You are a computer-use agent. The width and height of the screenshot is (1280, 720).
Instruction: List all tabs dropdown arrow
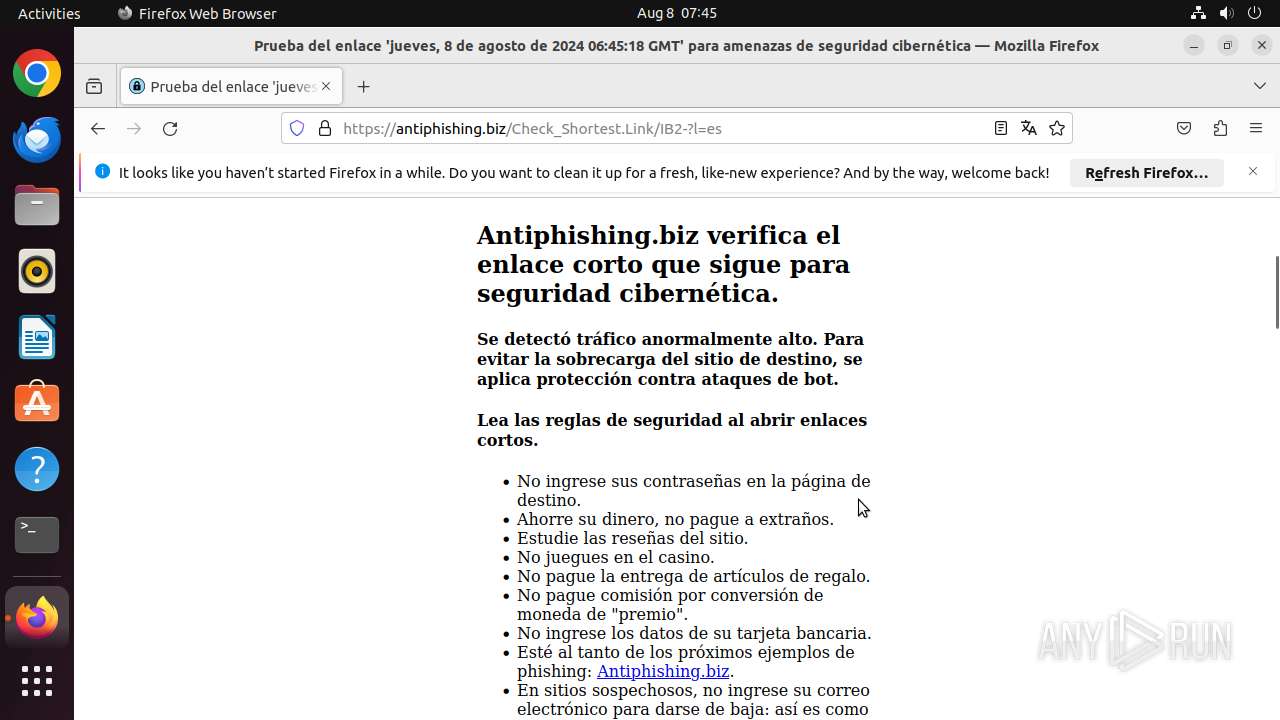(1260, 87)
